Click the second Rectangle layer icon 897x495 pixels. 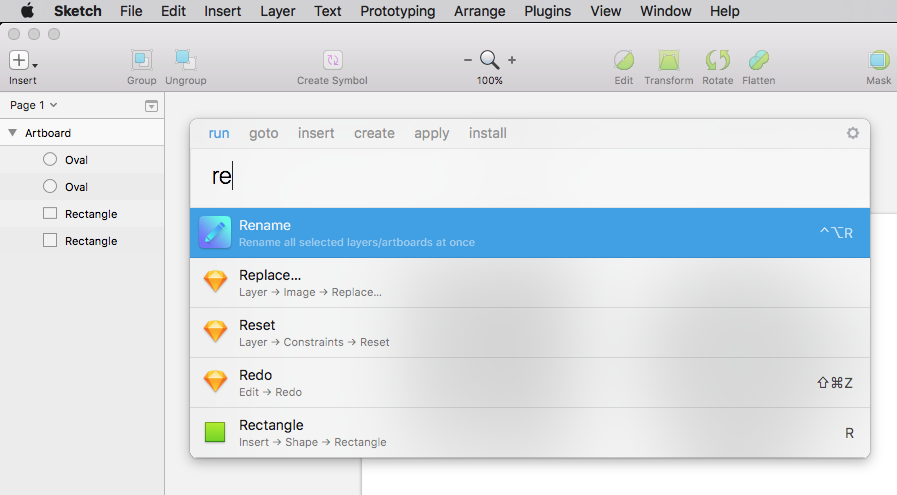click(x=50, y=240)
